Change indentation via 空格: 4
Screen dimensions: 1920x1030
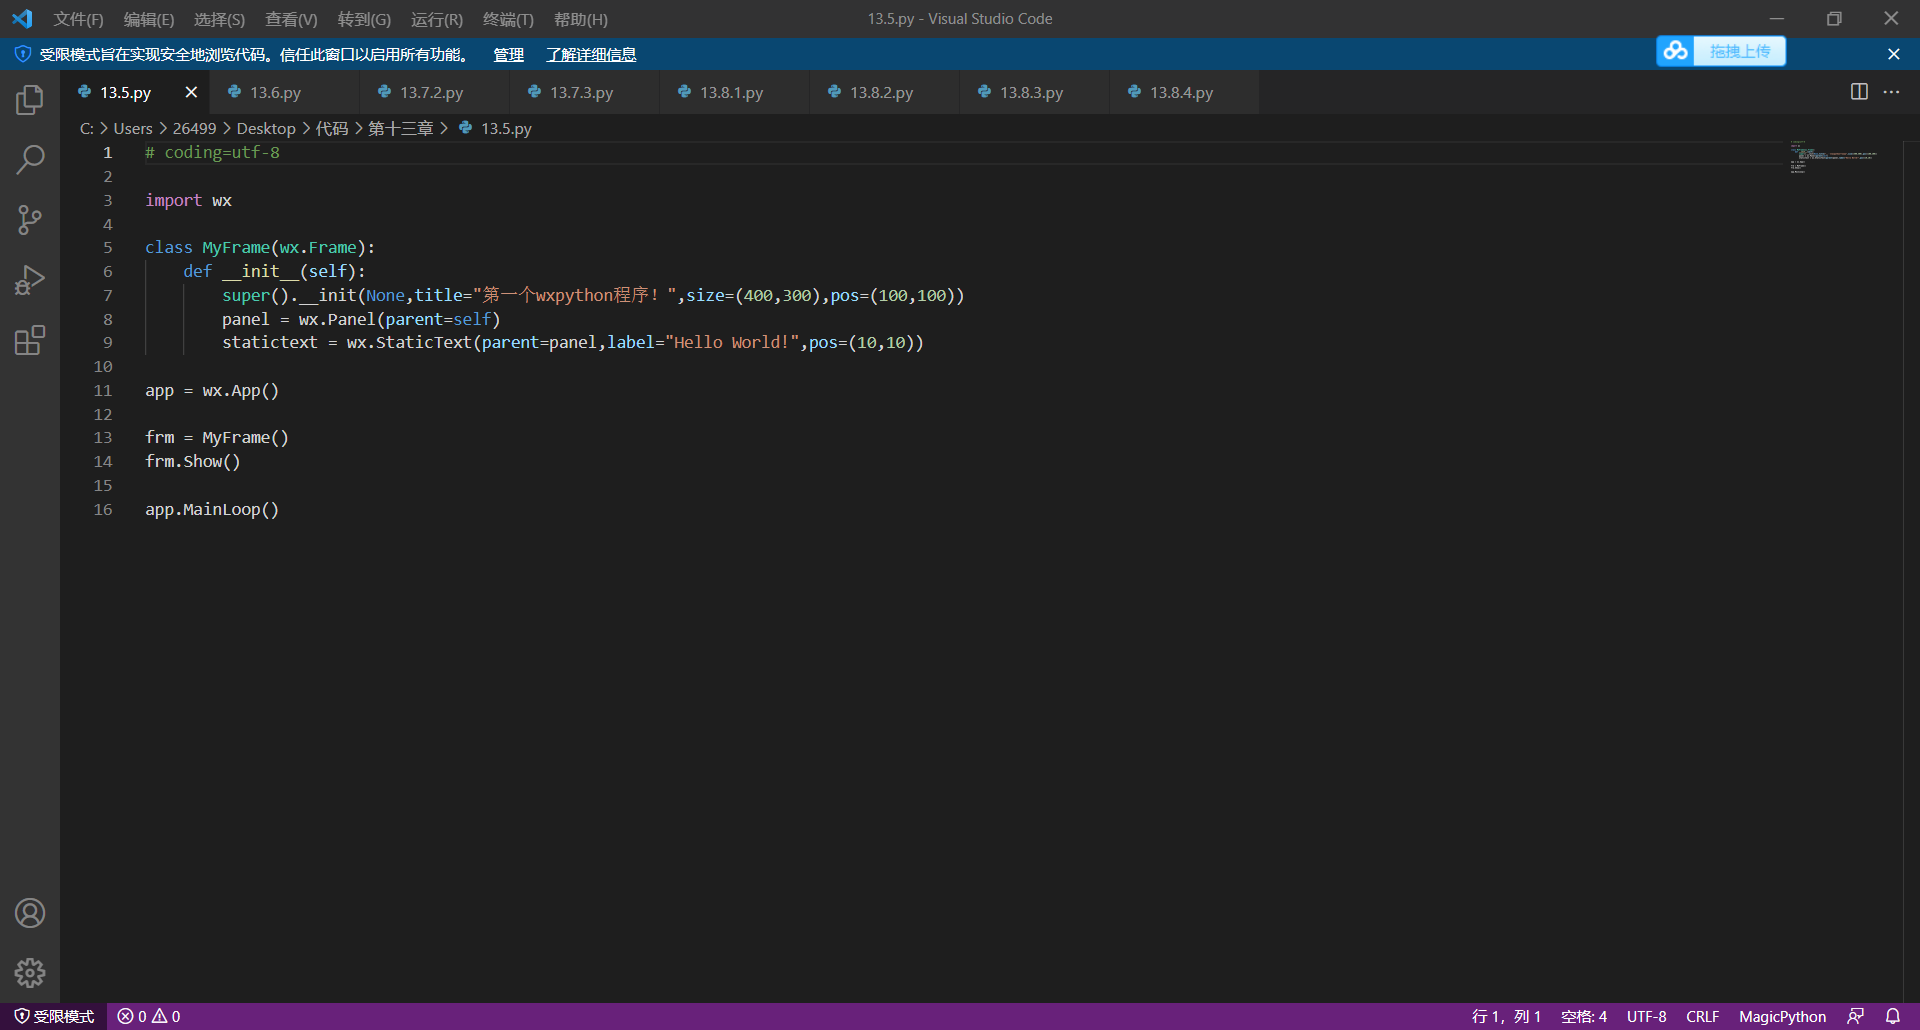tap(1584, 1016)
